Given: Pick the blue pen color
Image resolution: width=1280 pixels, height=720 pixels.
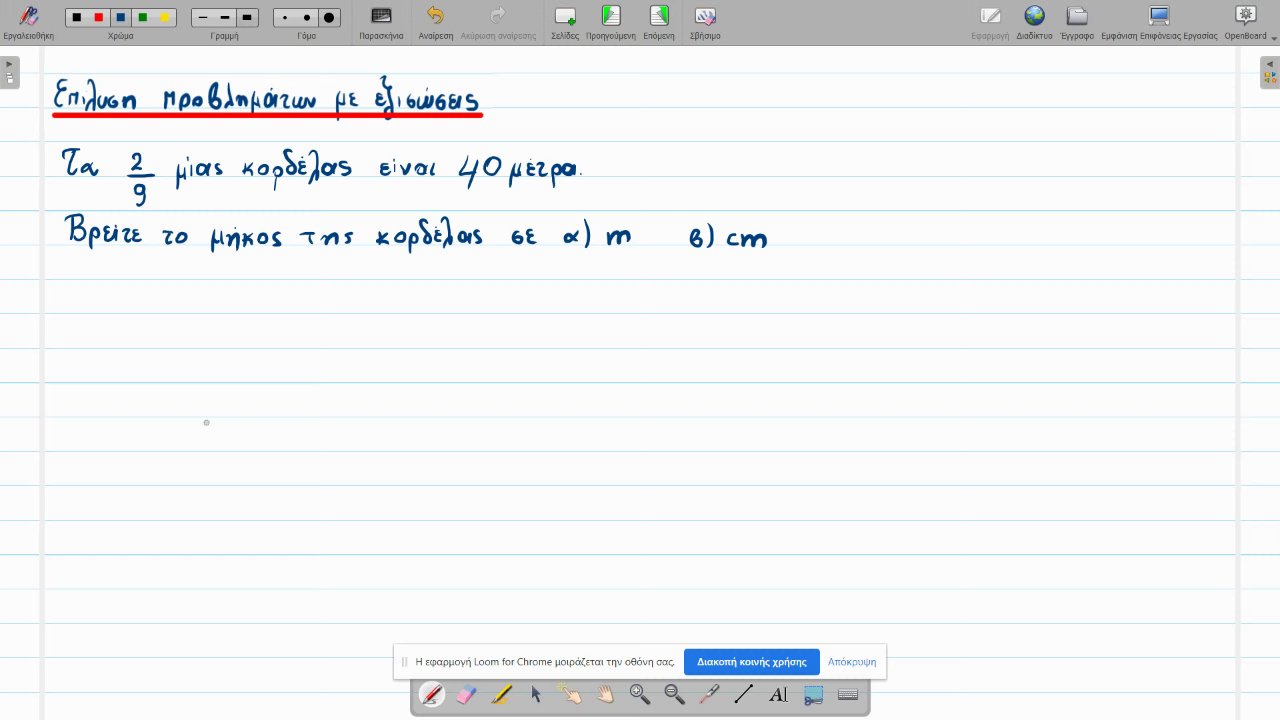Looking at the screenshot, I should click(121, 18).
